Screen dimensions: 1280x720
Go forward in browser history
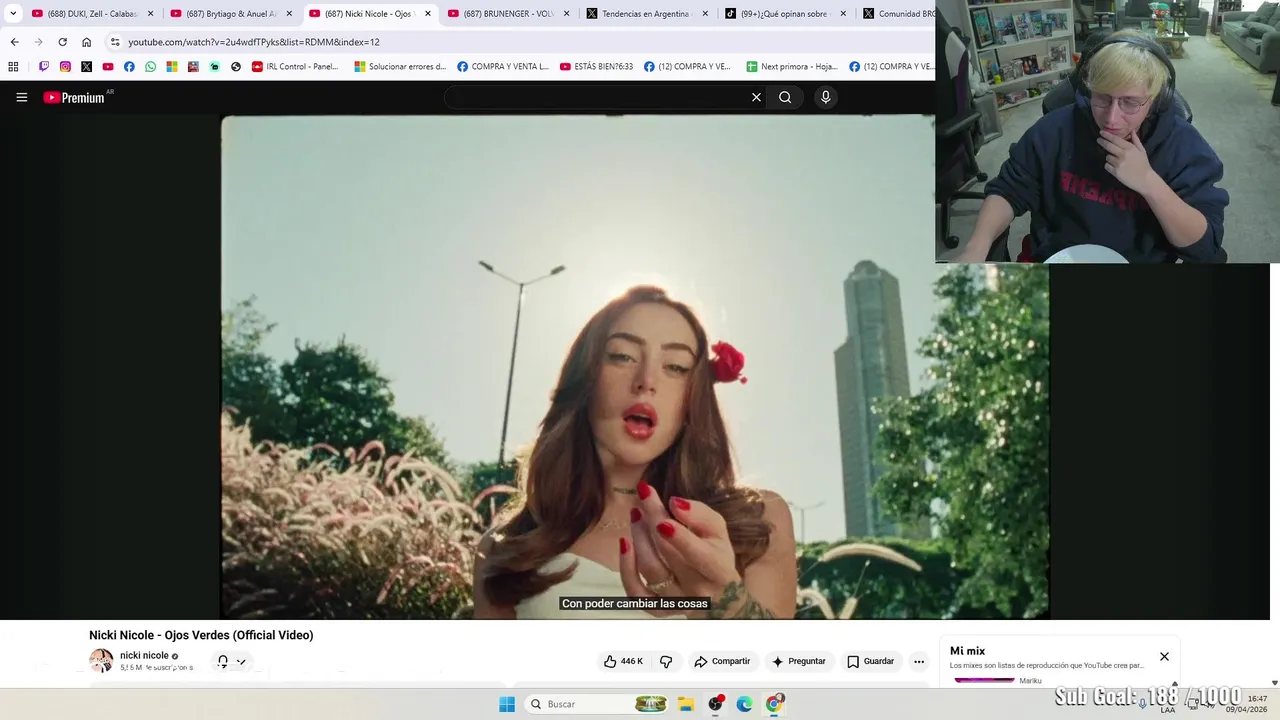click(x=38, y=42)
